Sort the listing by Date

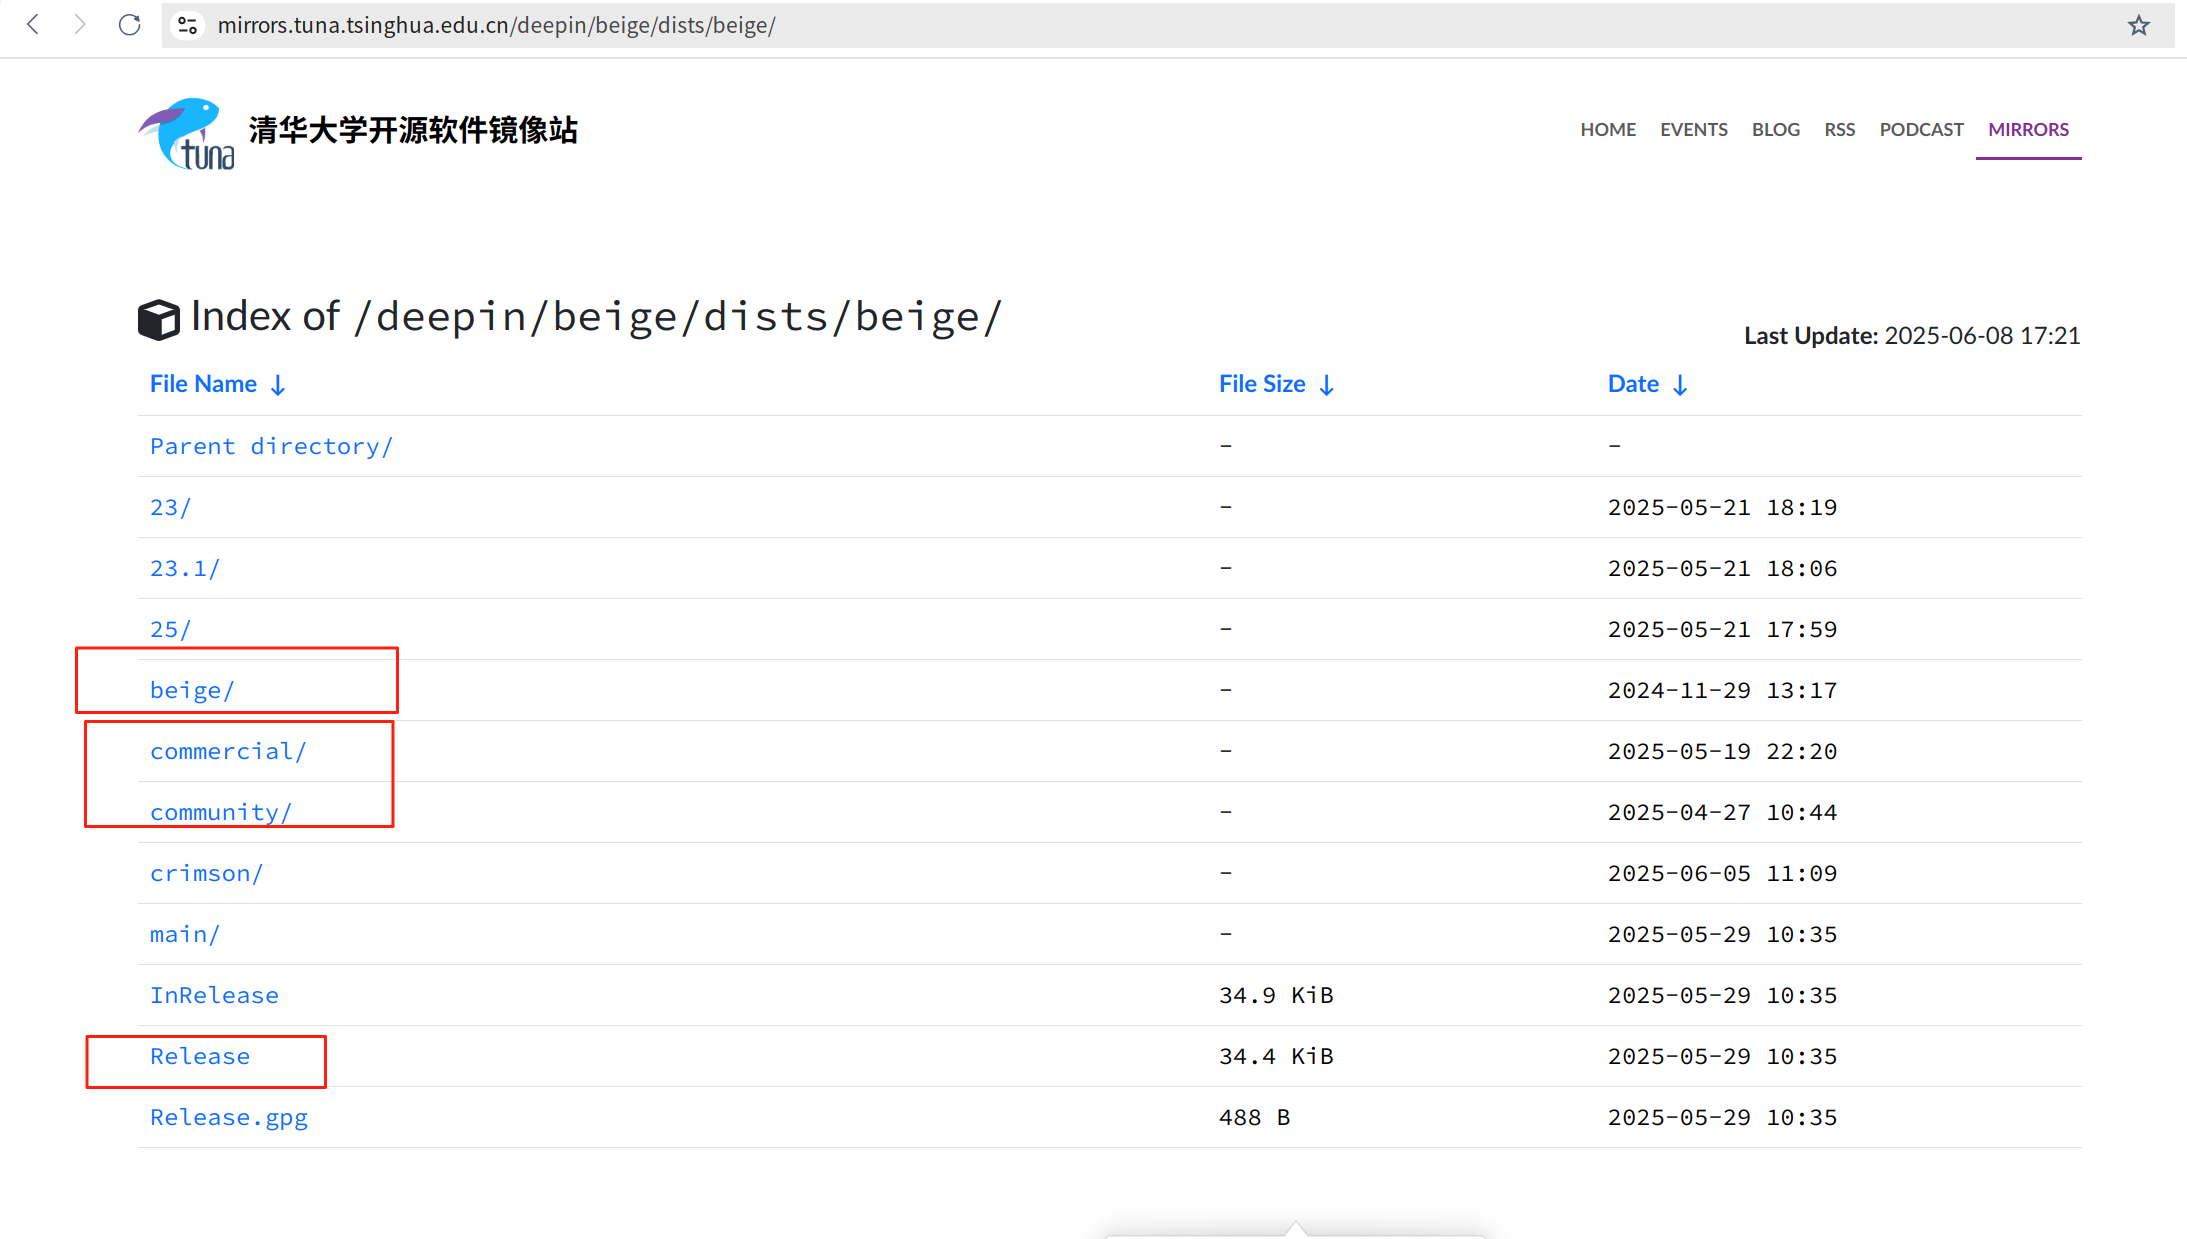click(1648, 384)
